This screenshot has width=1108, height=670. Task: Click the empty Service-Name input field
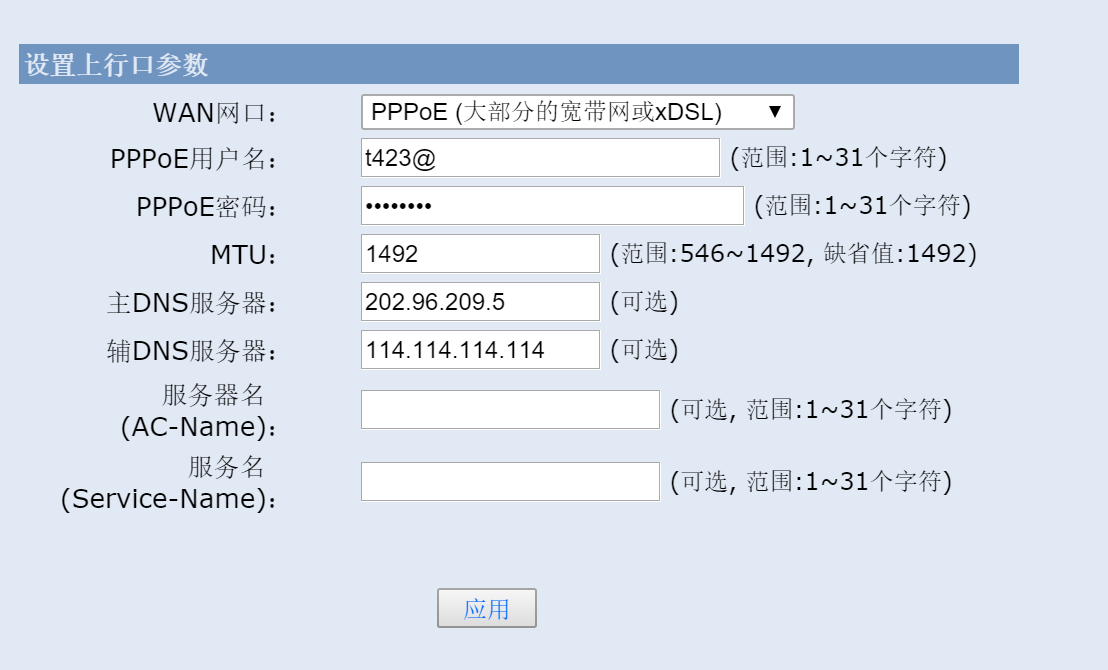click(x=509, y=482)
